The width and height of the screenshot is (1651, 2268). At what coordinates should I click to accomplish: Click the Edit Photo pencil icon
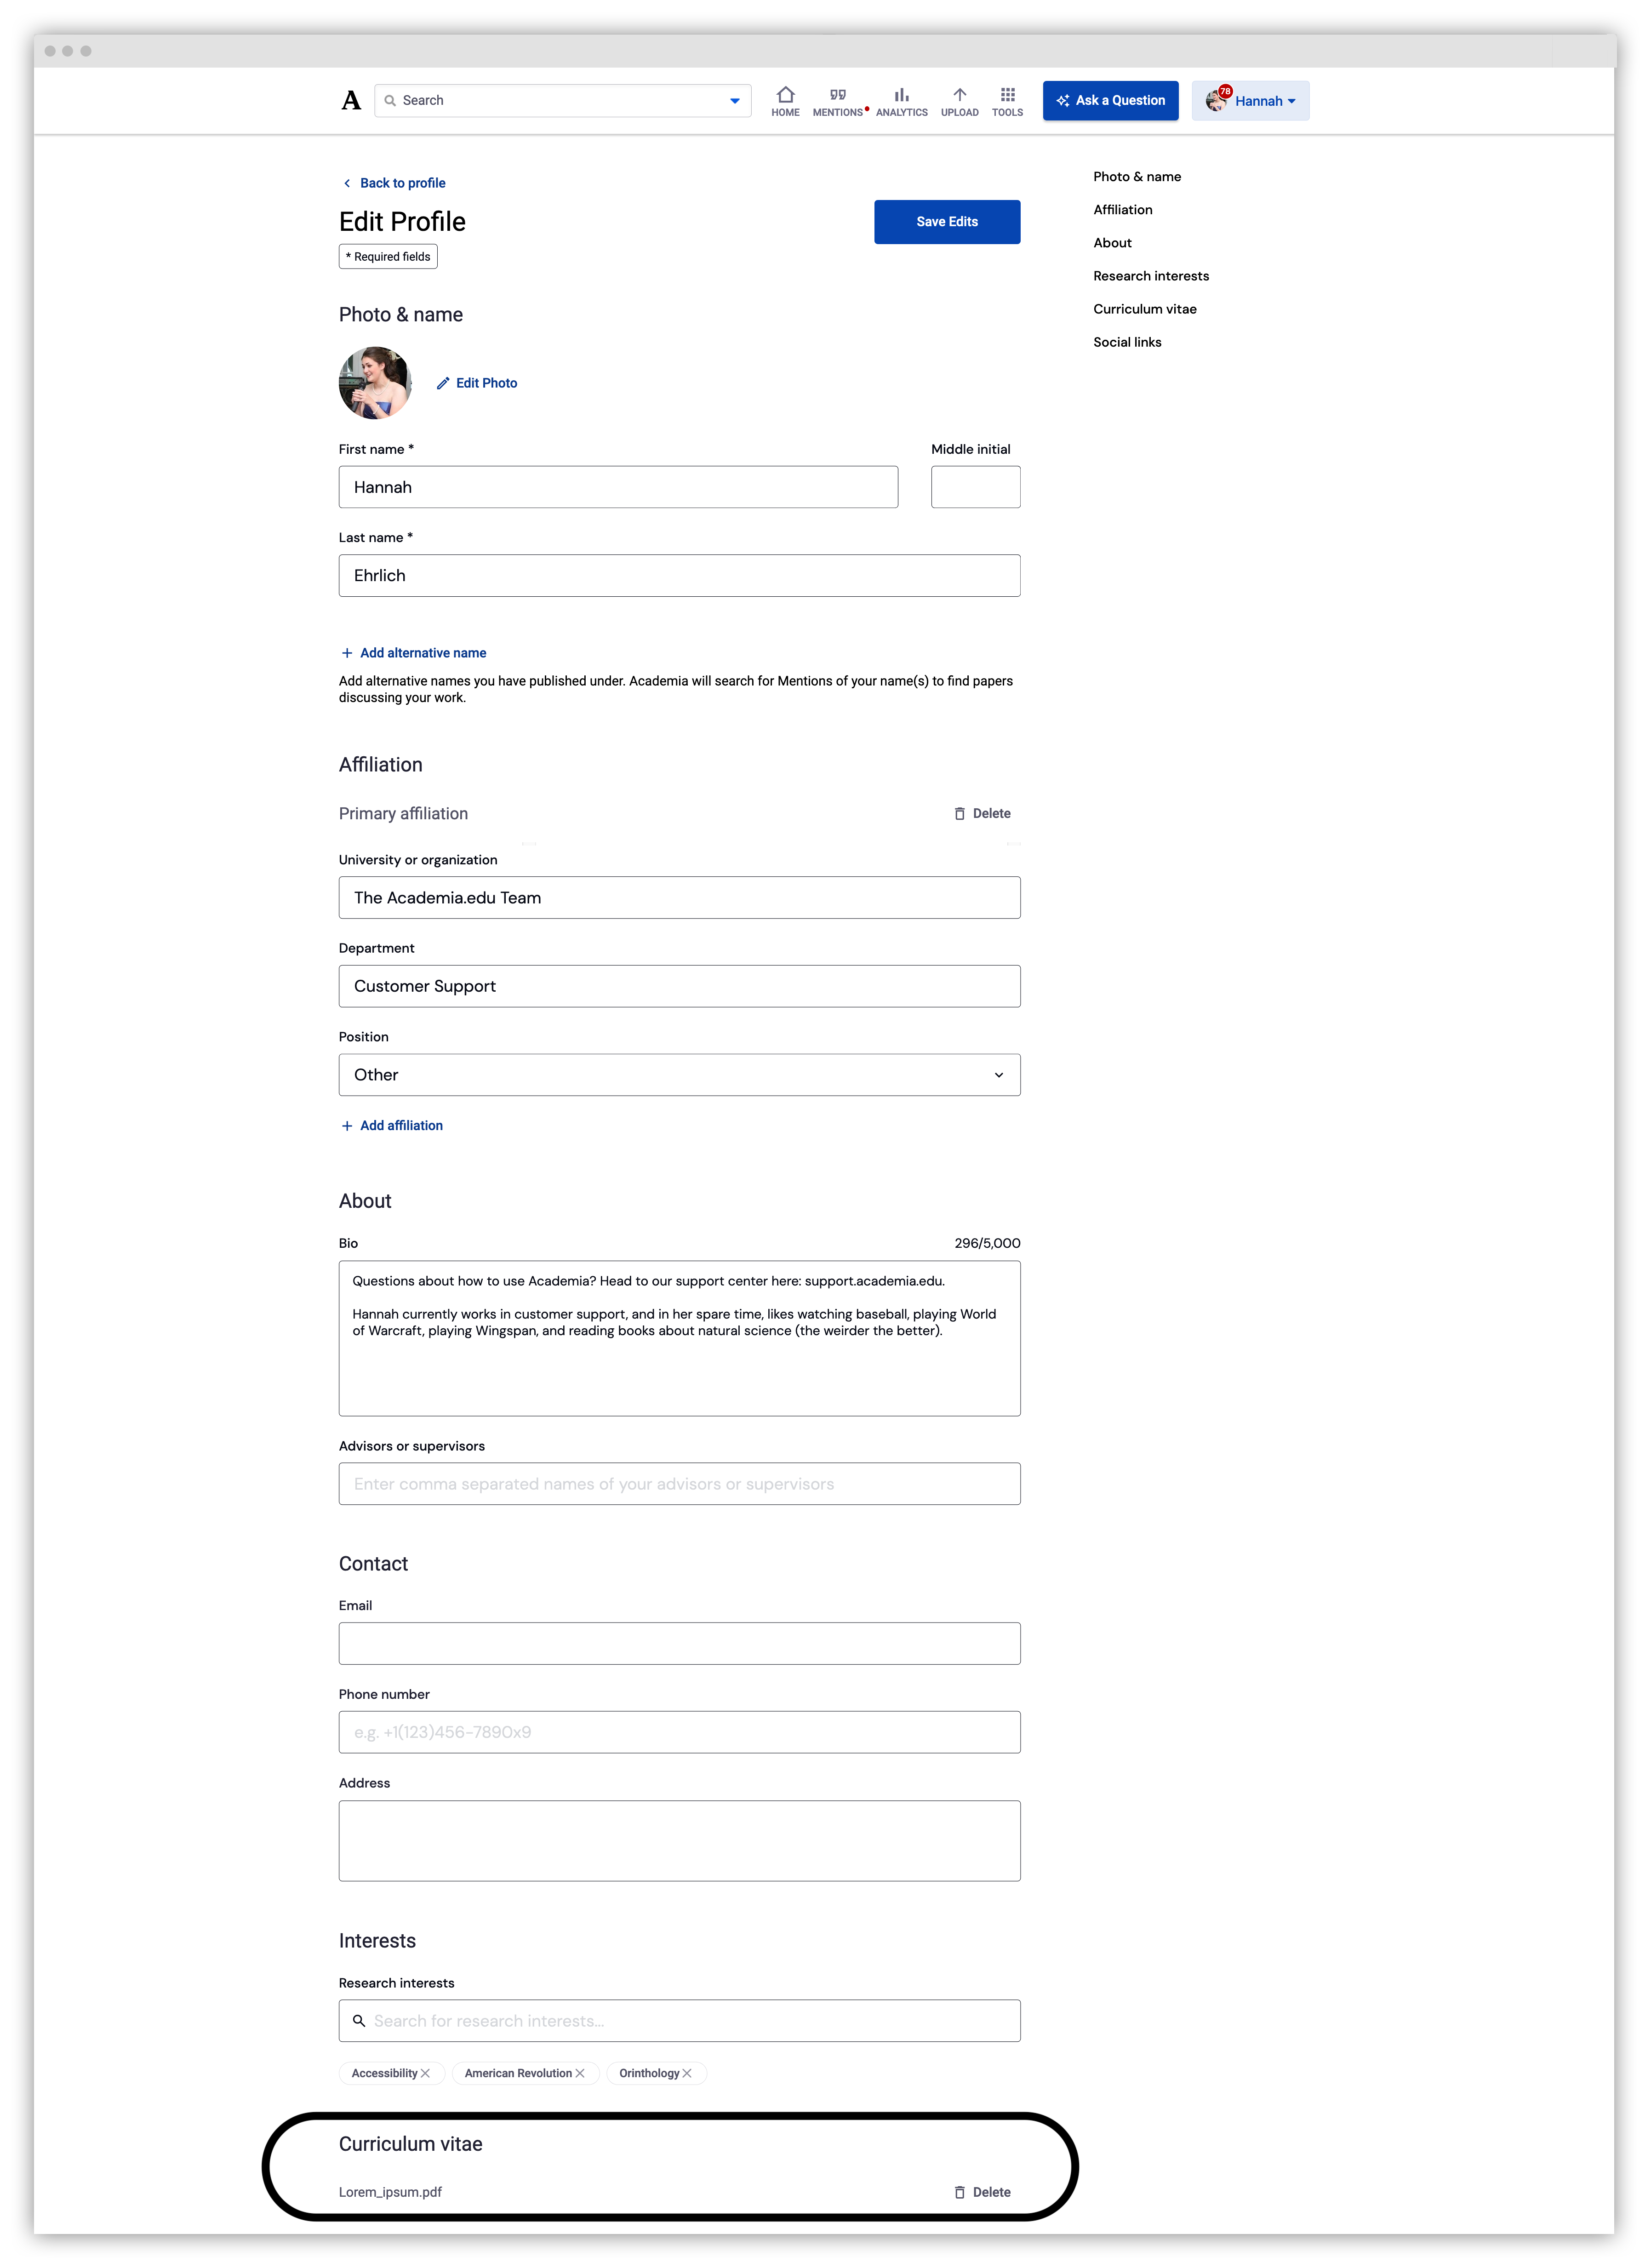(x=443, y=383)
